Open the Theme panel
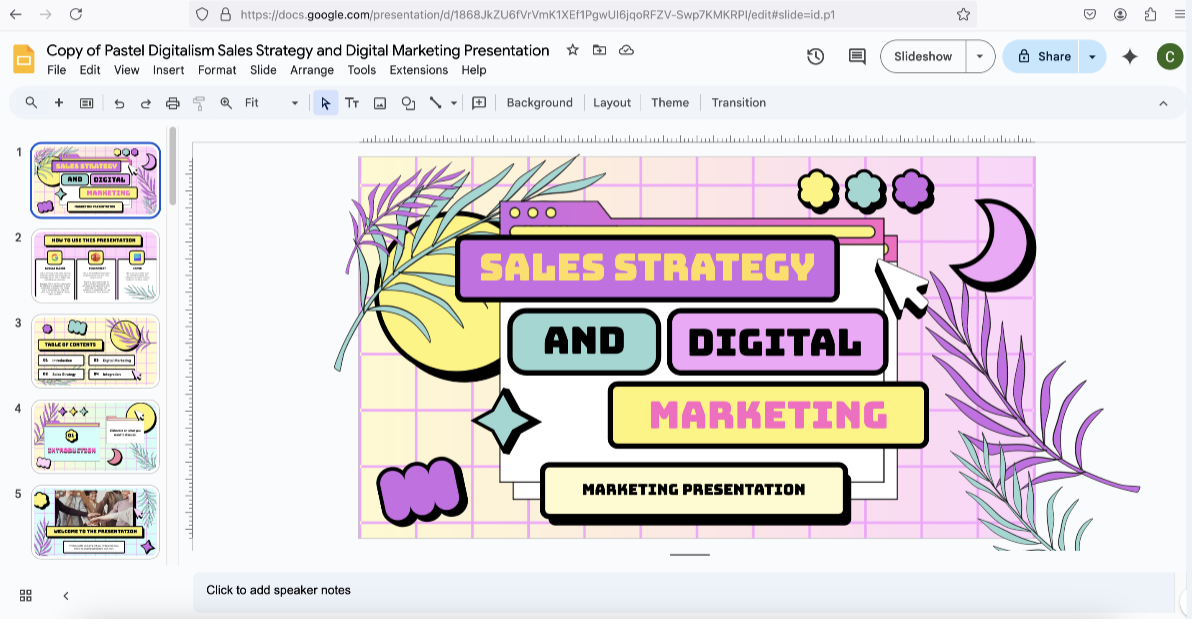The height and width of the screenshot is (619, 1192). click(x=670, y=103)
